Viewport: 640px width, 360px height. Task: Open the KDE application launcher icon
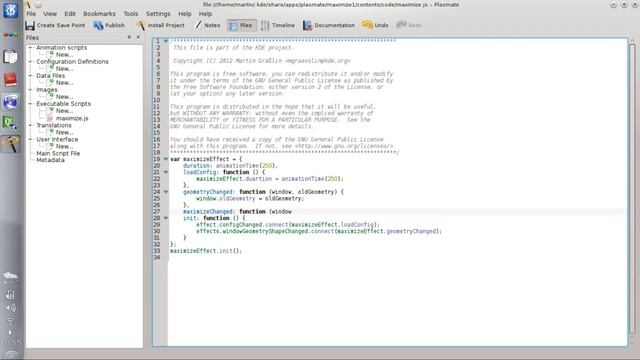tap(11, 10)
